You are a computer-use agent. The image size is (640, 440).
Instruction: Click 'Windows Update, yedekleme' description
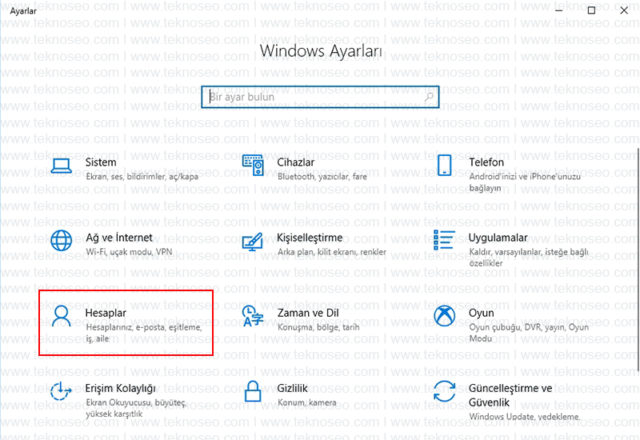[524, 417]
